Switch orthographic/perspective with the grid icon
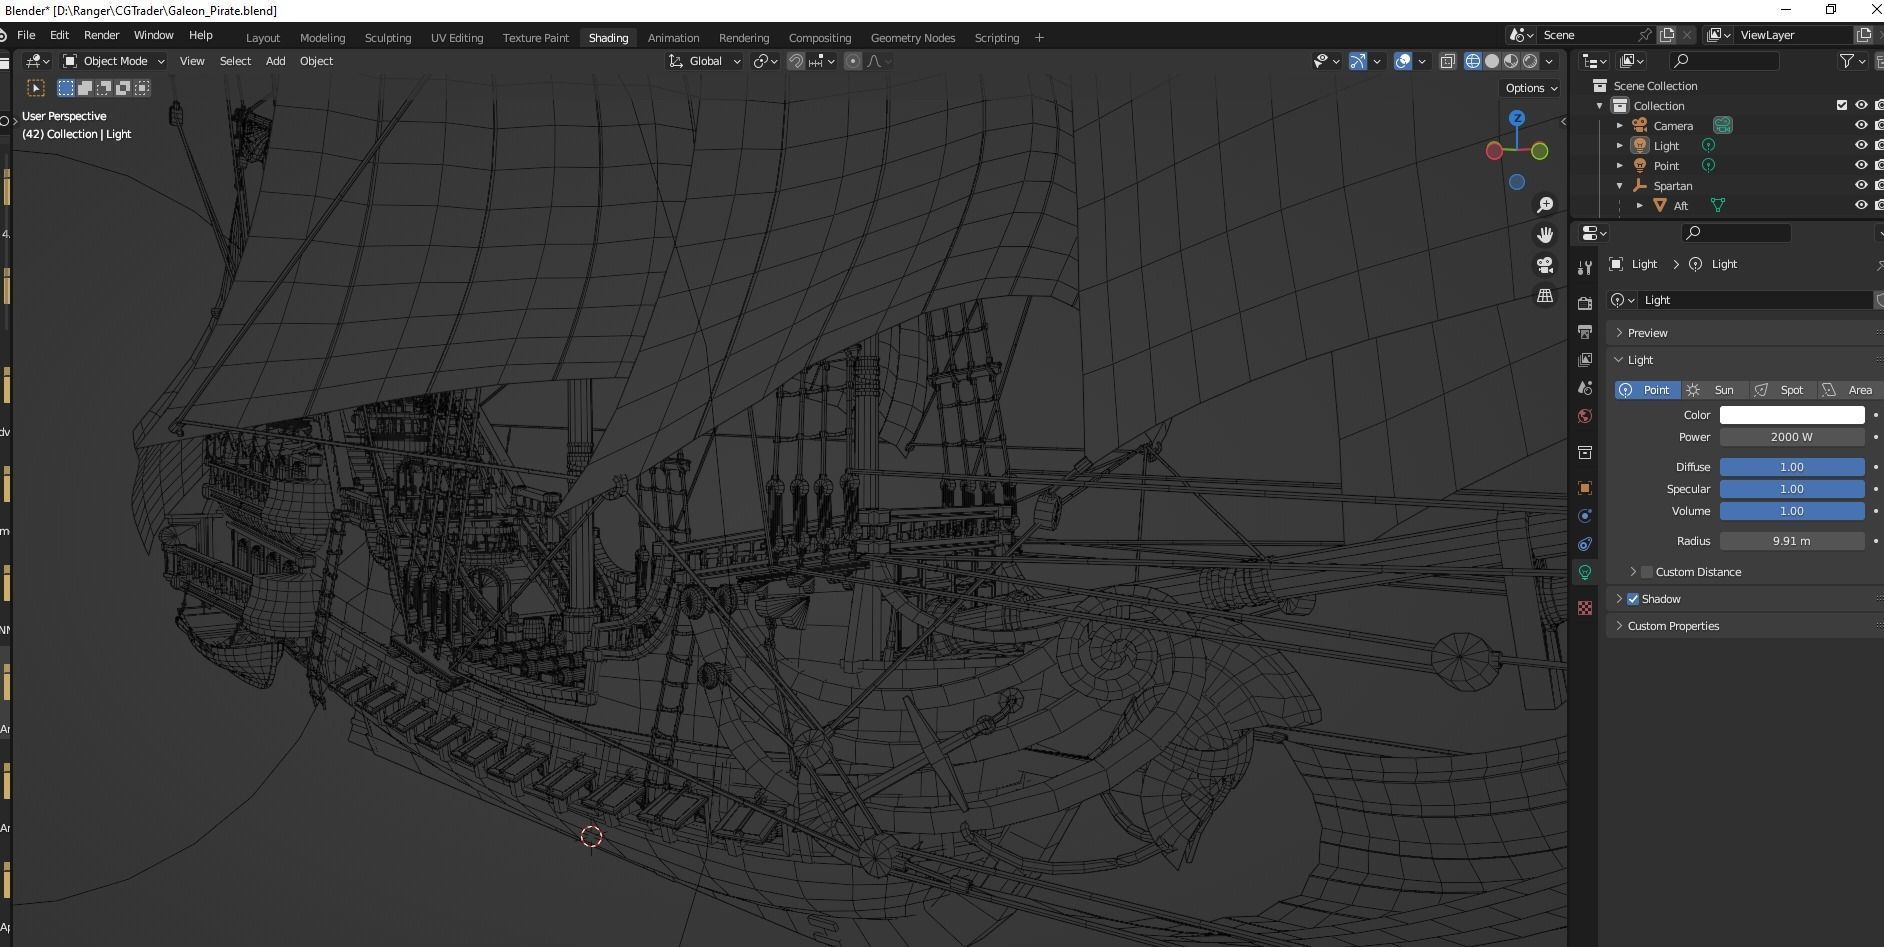The width and height of the screenshot is (1884, 947). pos(1545,296)
